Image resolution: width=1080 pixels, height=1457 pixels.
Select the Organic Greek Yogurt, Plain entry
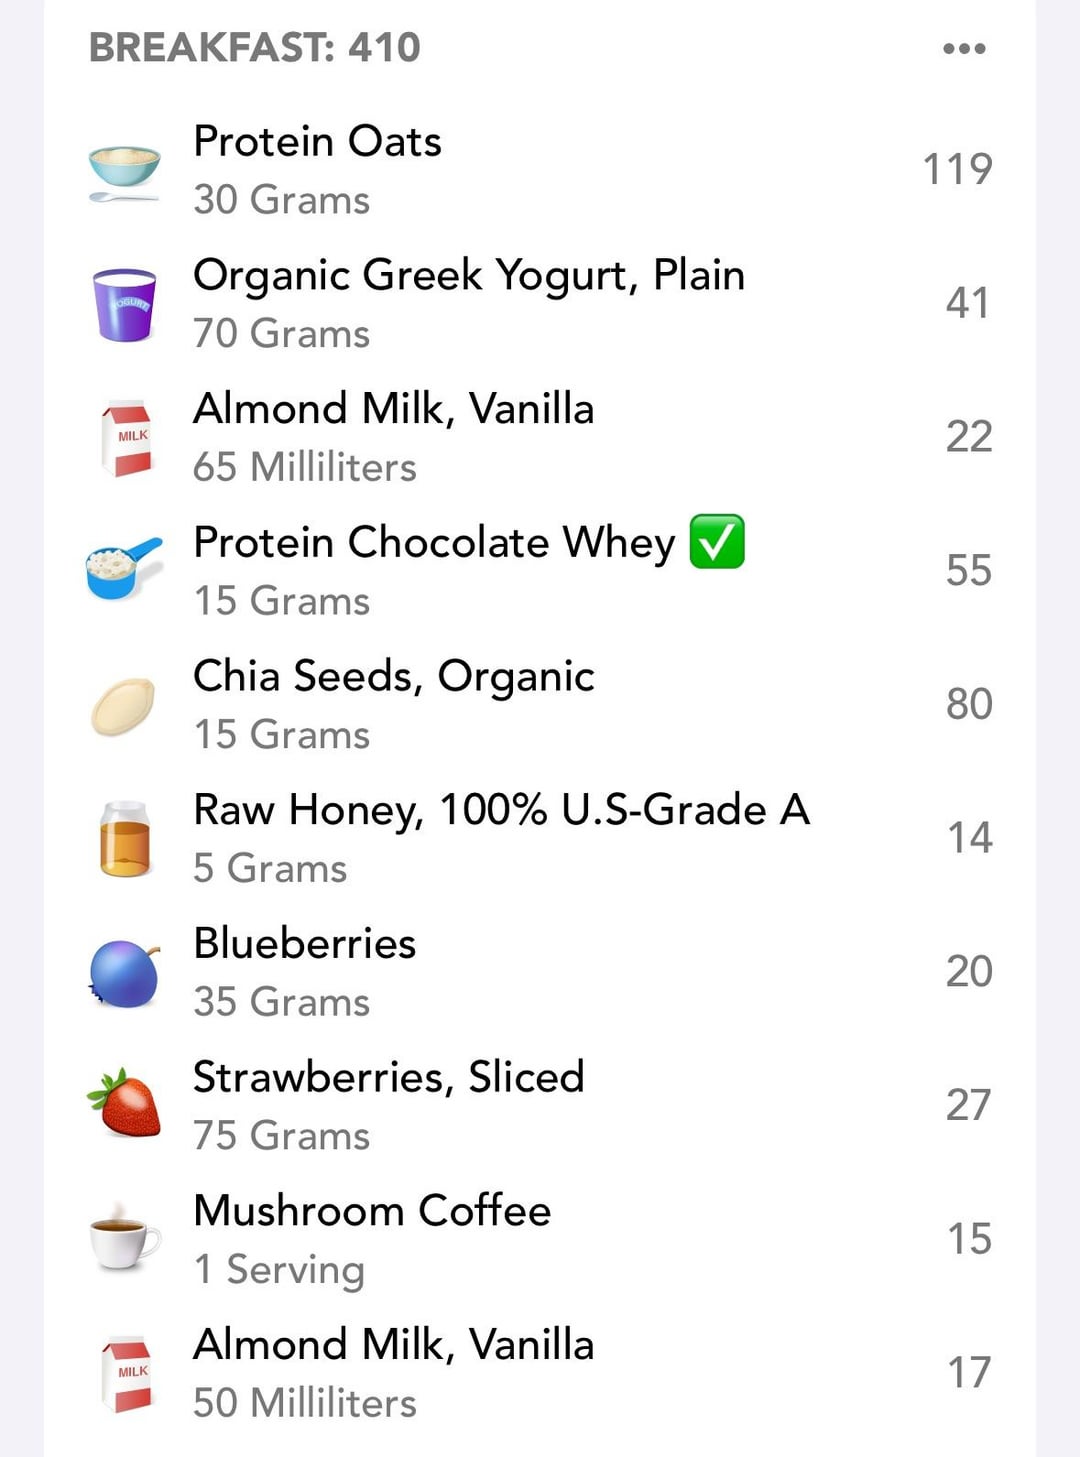point(540,304)
